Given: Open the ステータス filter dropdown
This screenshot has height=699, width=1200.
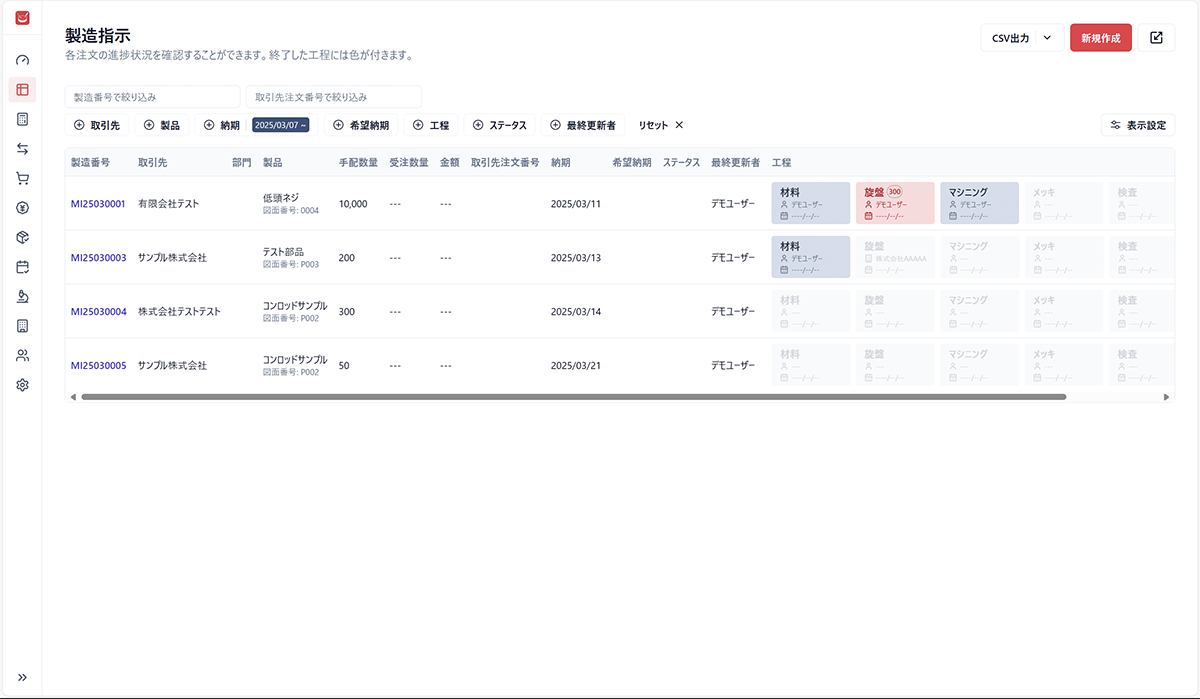Looking at the screenshot, I should pos(499,125).
